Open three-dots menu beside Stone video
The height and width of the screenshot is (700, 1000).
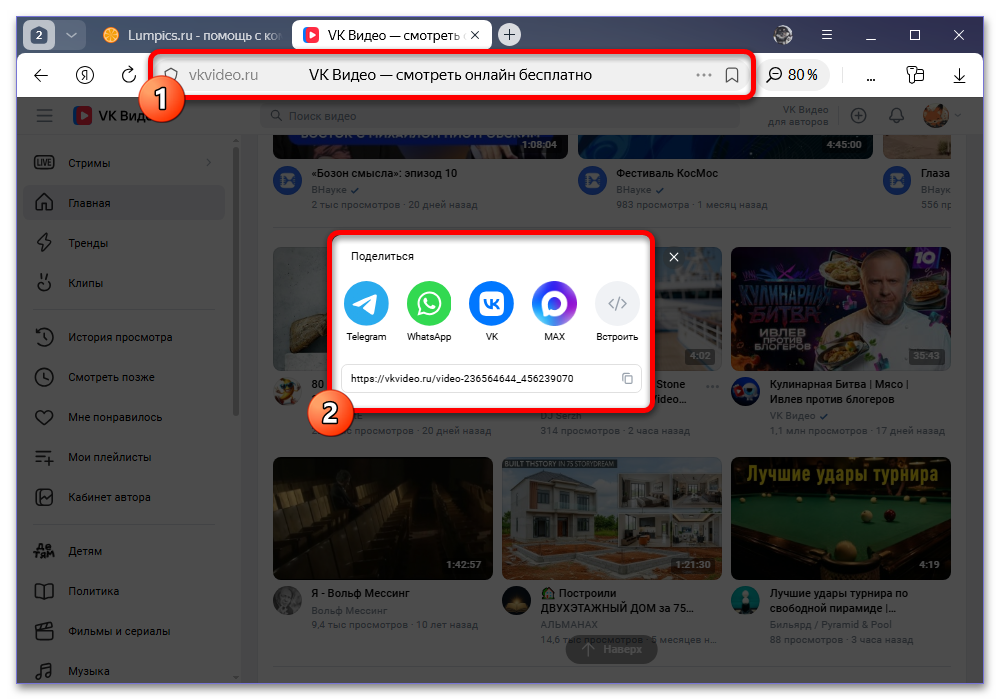(712, 386)
